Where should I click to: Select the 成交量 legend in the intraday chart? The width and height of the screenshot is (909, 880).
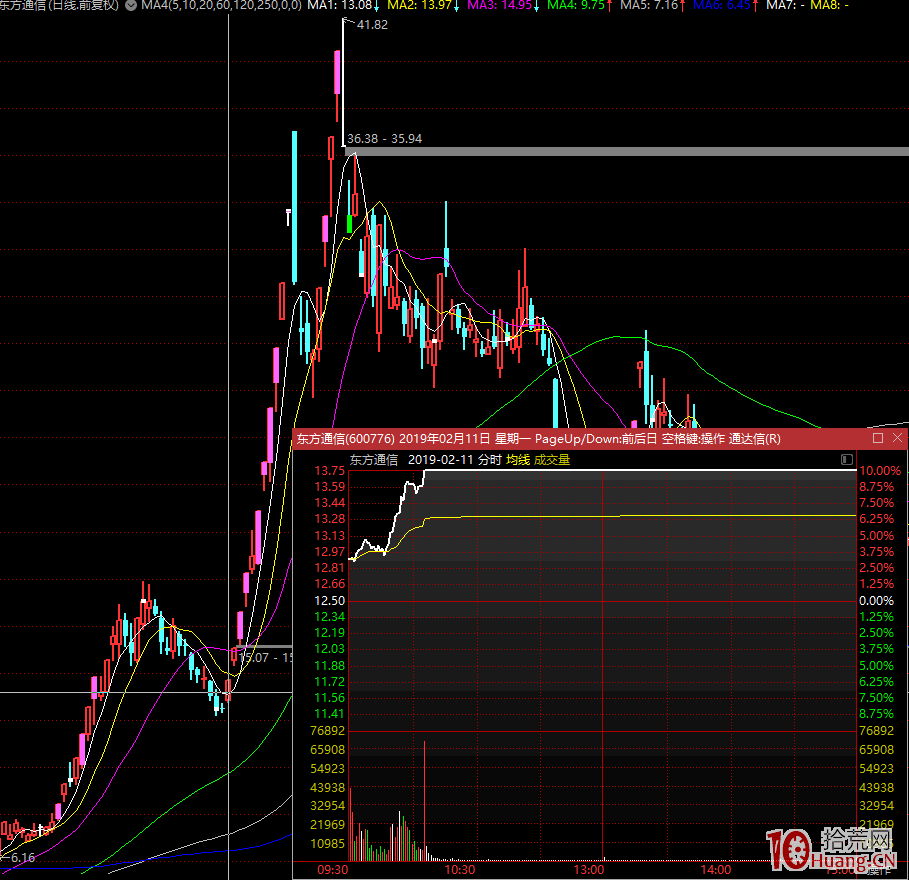tap(552, 460)
